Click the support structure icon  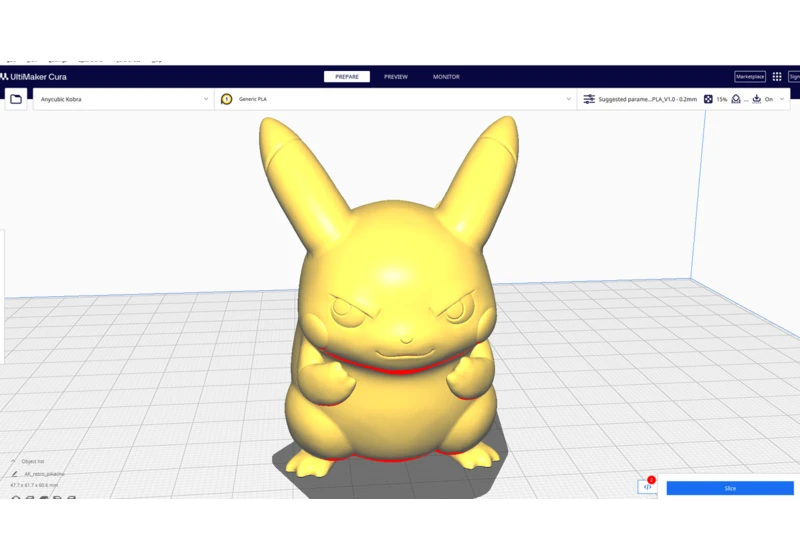736,99
